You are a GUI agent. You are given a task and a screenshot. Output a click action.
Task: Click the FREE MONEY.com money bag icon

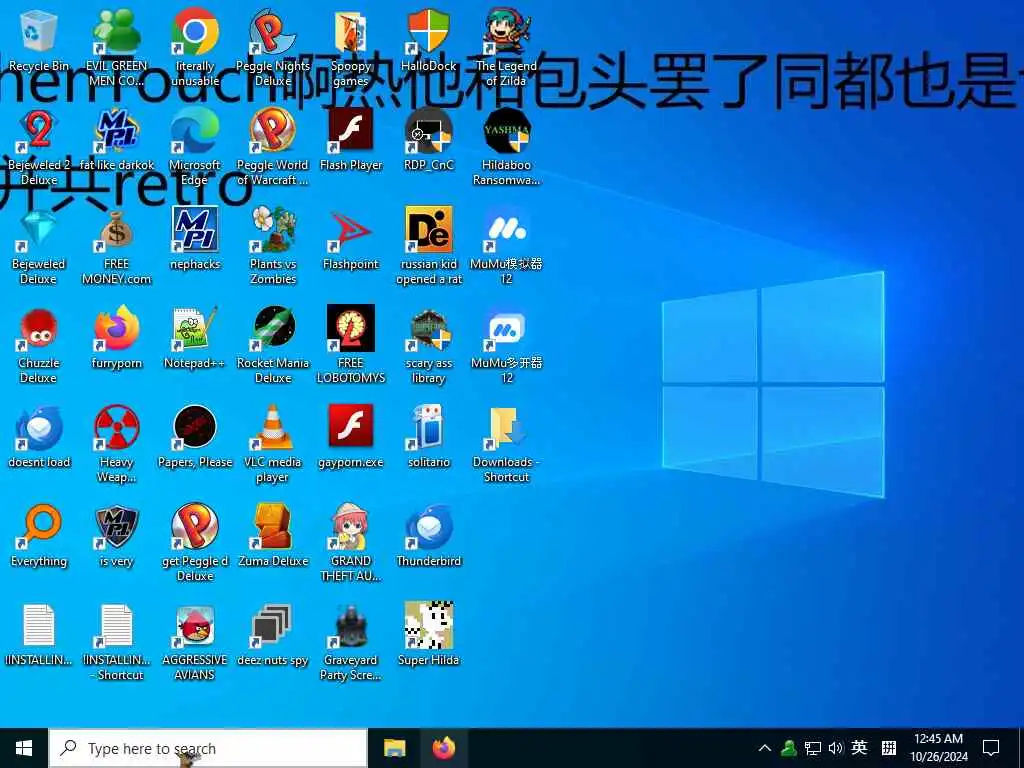[x=116, y=230]
